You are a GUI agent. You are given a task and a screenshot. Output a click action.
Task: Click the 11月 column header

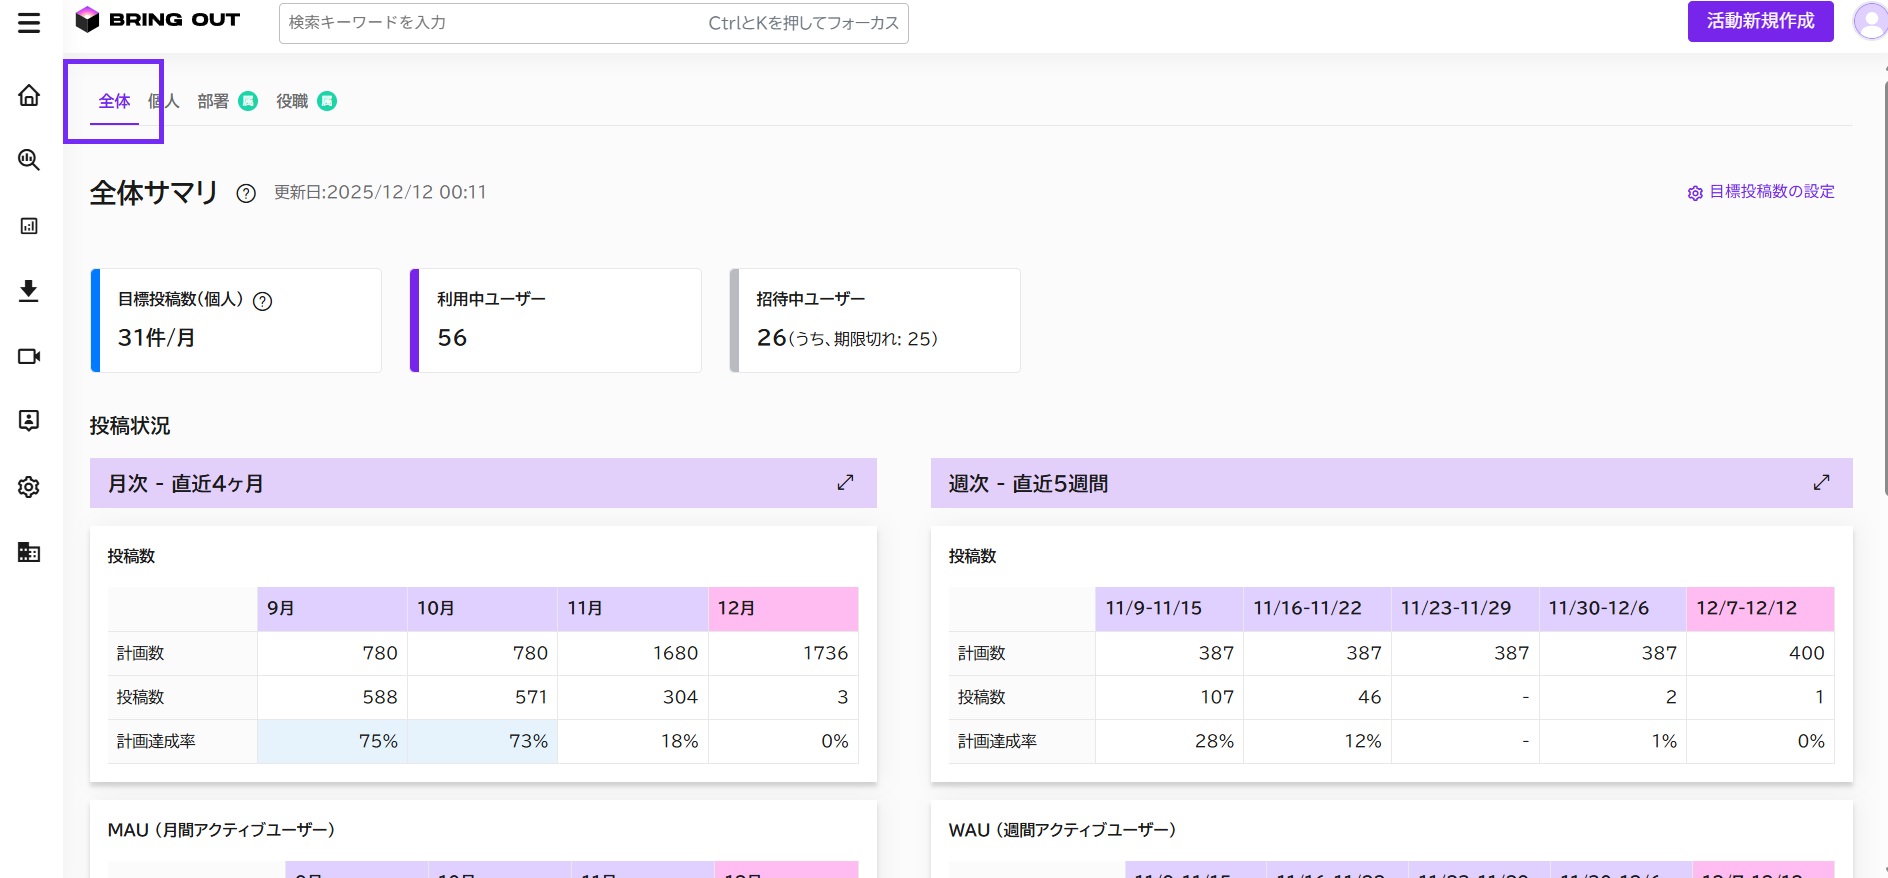point(632,608)
